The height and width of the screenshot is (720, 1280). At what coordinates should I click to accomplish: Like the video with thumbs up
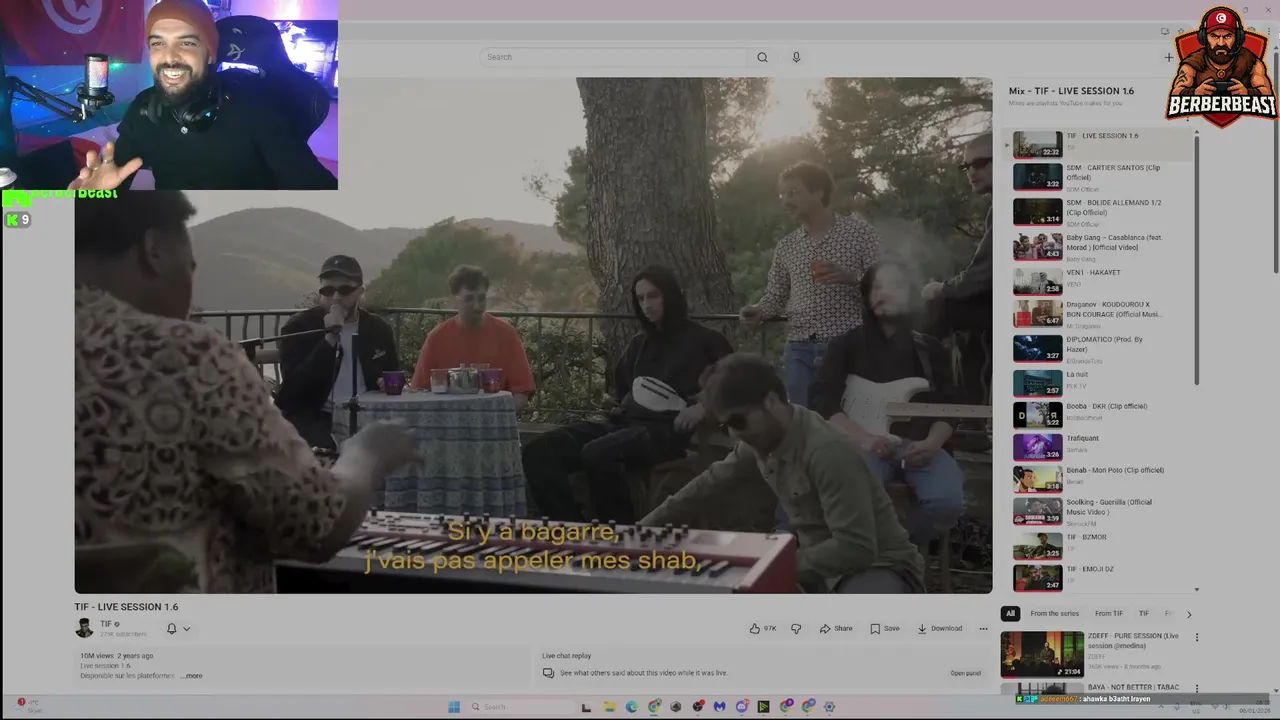click(x=763, y=629)
